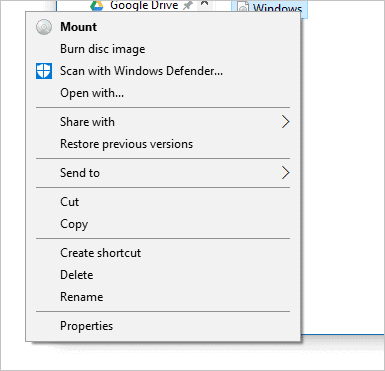Viewport: 385px width, 371px height.
Task: Select Scan with Windows Defender...
Action: pos(163,71)
